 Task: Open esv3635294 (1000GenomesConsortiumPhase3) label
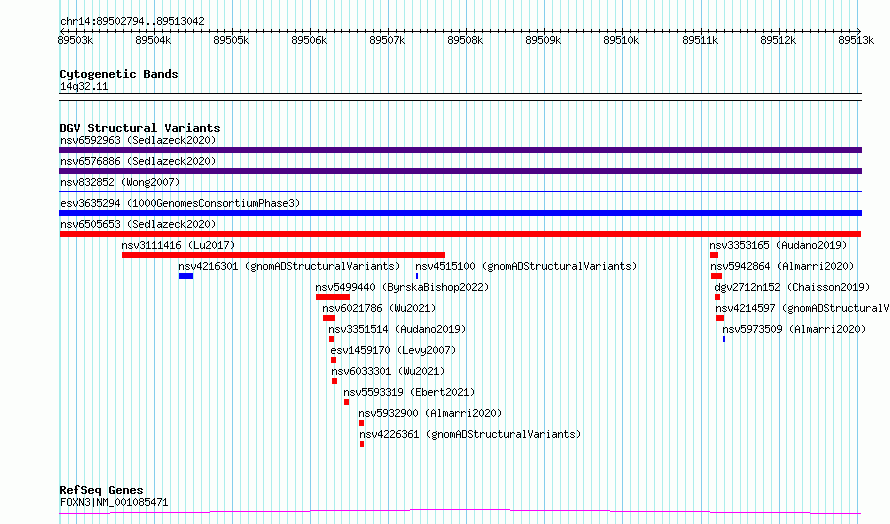180,203
